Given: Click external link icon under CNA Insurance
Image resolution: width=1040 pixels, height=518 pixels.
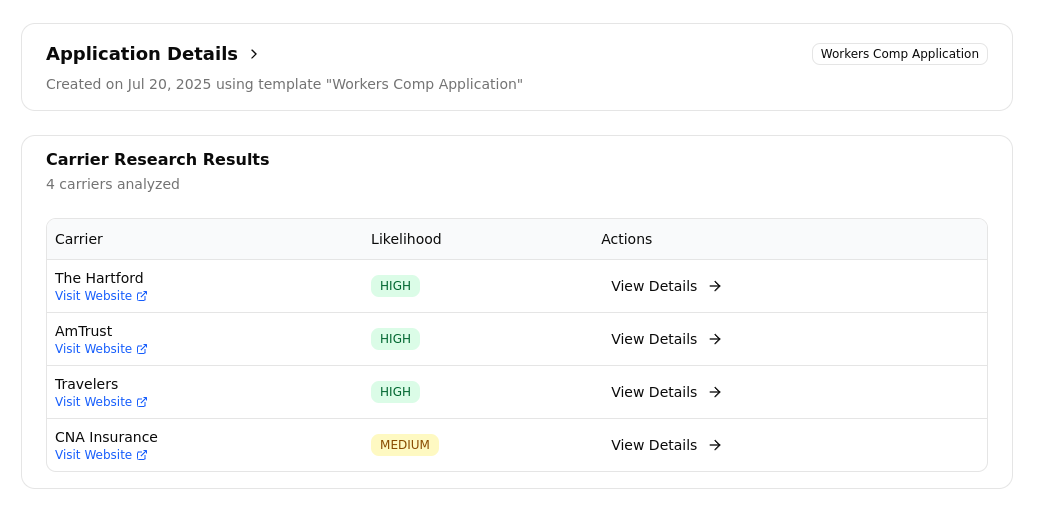Looking at the screenshot, I should click(142, 456).
